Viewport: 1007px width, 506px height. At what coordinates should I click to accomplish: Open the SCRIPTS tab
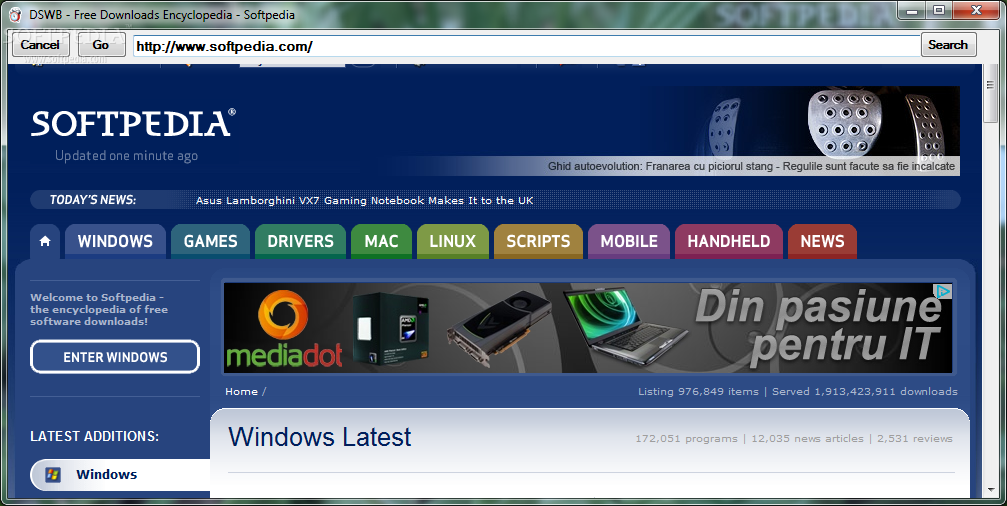538,241
